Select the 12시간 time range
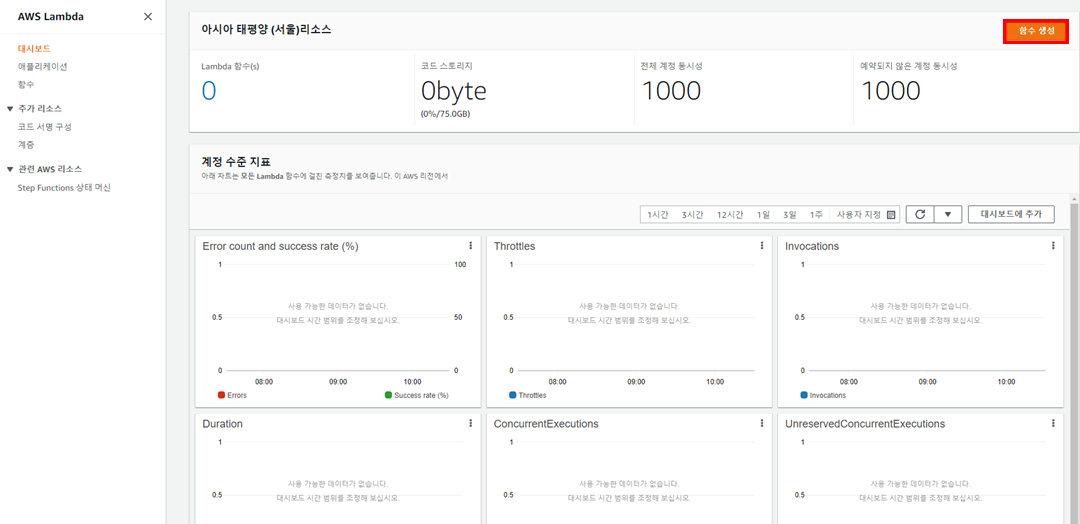Screen dimensions: 1080x524 729,215
